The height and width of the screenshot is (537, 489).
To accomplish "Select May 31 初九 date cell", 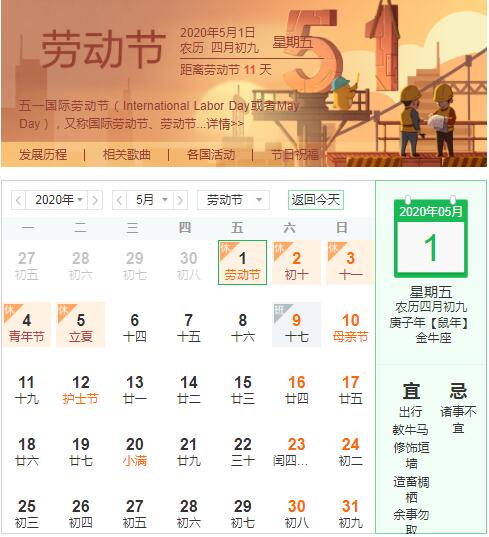I will (x=350, y=511).
